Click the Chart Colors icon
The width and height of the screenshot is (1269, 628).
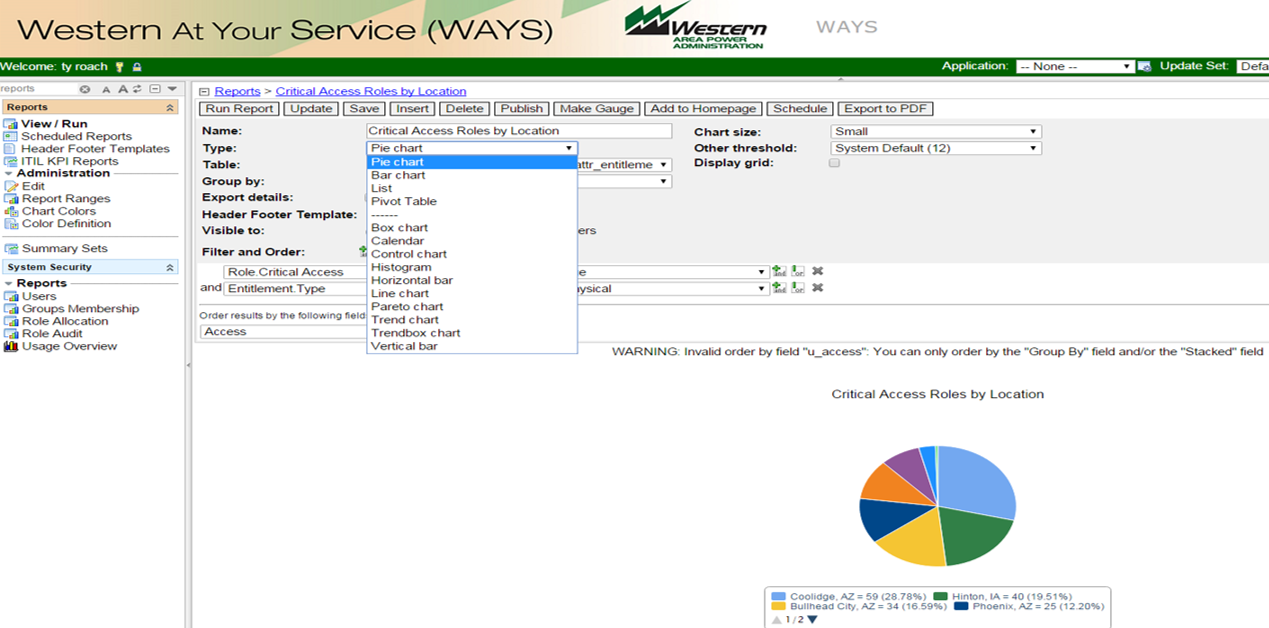pyautogui.click(x=11, y=211)
